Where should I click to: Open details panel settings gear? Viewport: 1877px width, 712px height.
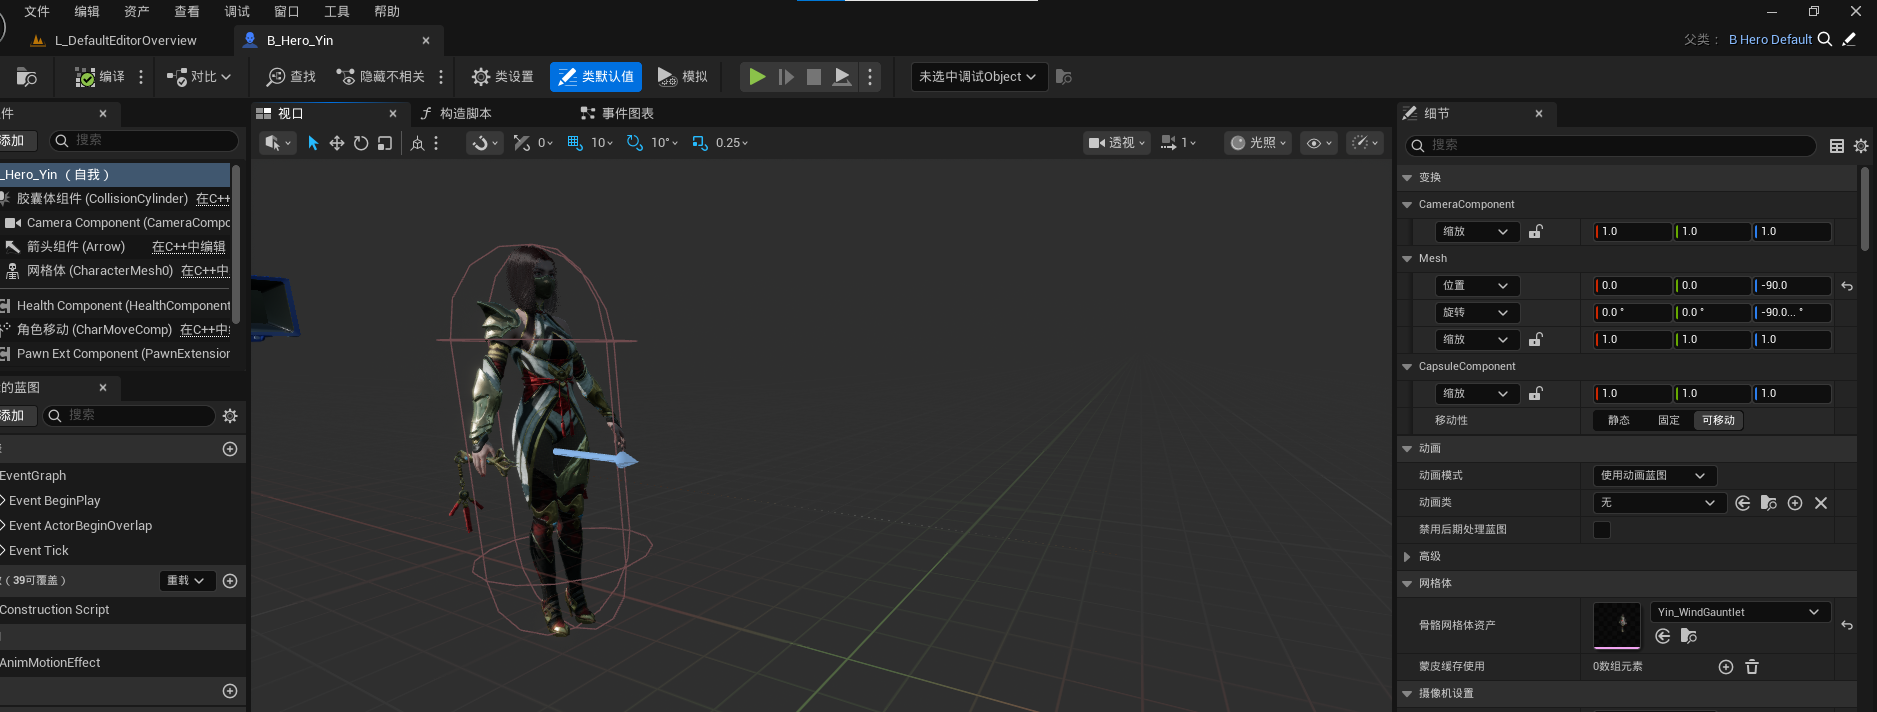1861,146
